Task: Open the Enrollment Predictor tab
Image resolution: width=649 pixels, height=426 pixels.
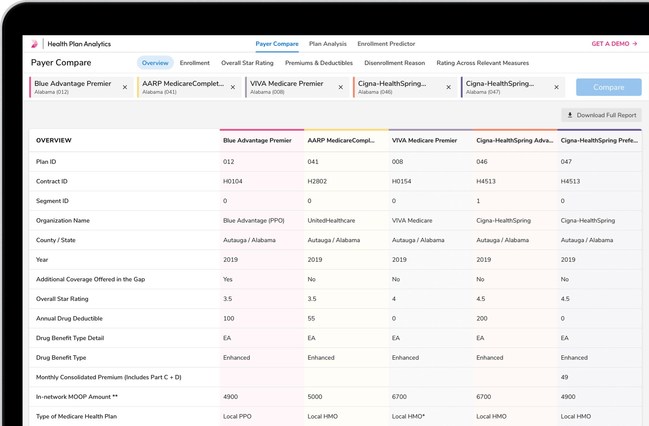Action: click(386, 43)
